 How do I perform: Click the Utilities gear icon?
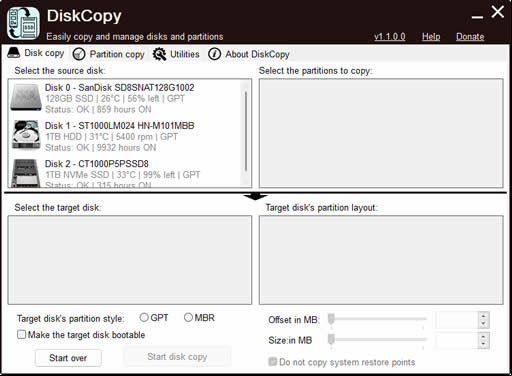point(159,54)
